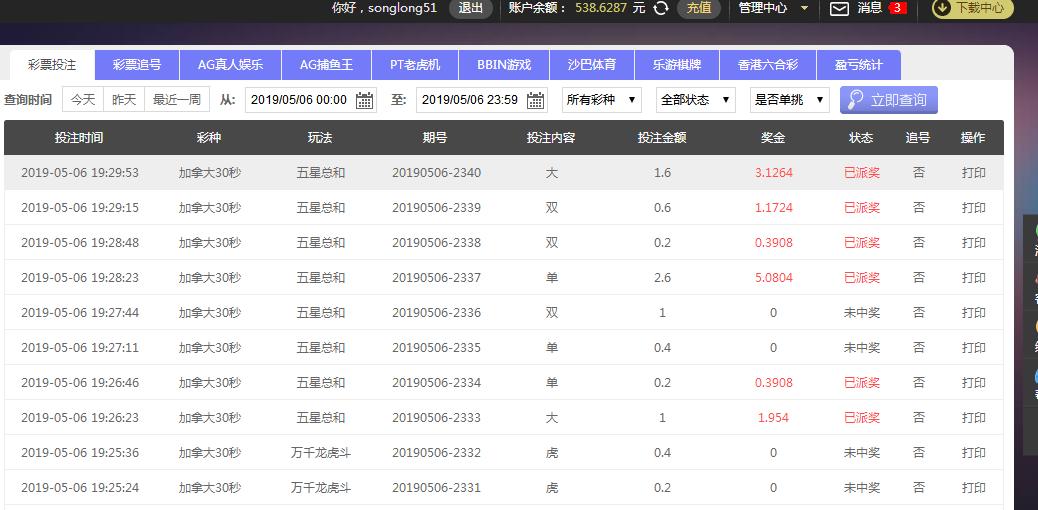Click the 奖金 column header

[x=773, y=138]
